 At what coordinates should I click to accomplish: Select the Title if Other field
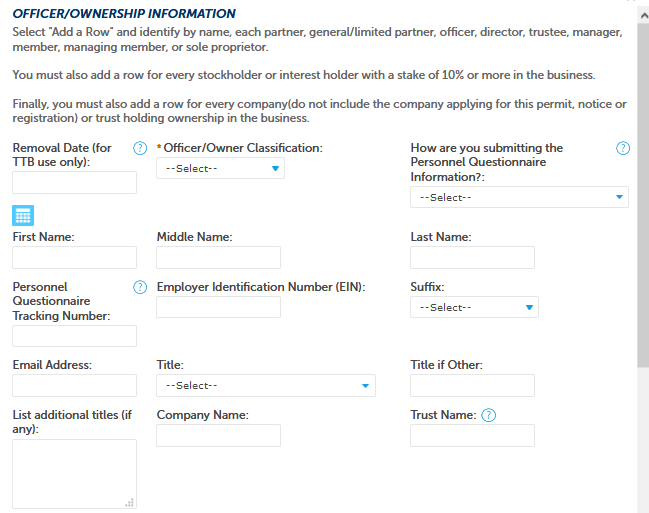[472, 385]
